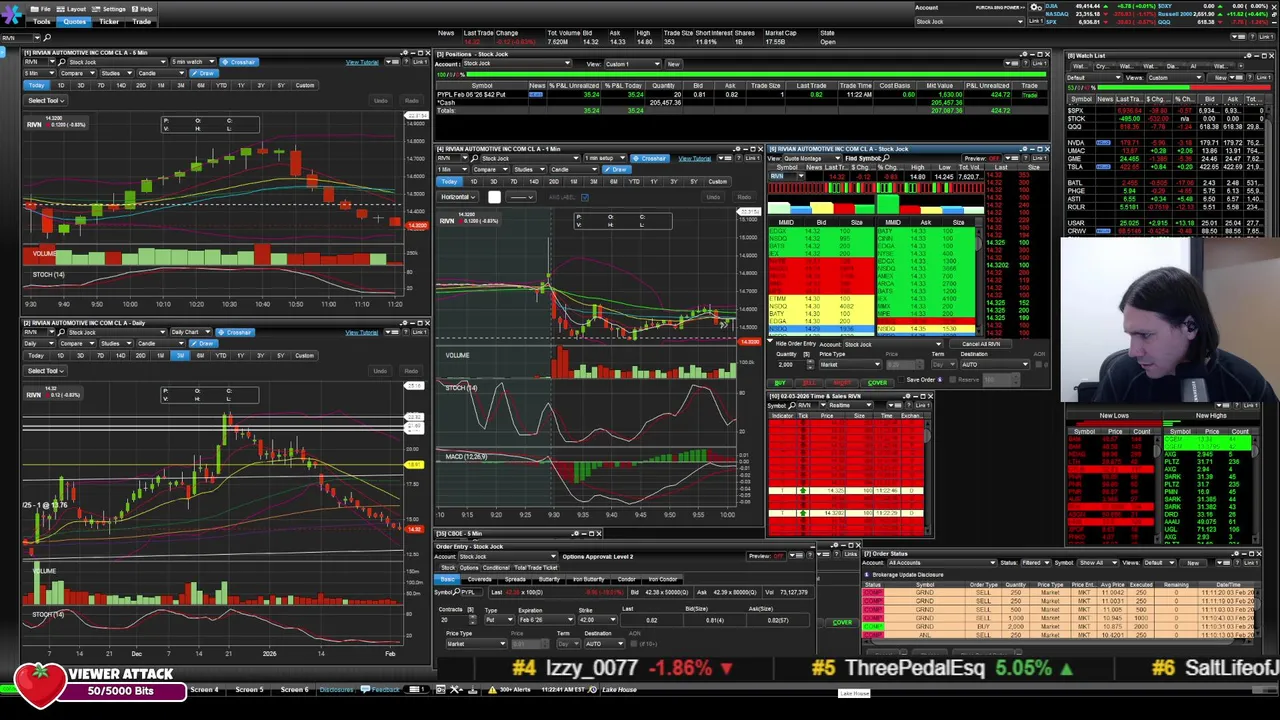
Task: Click Cancel All RIVN button
Action: (980, 344)
